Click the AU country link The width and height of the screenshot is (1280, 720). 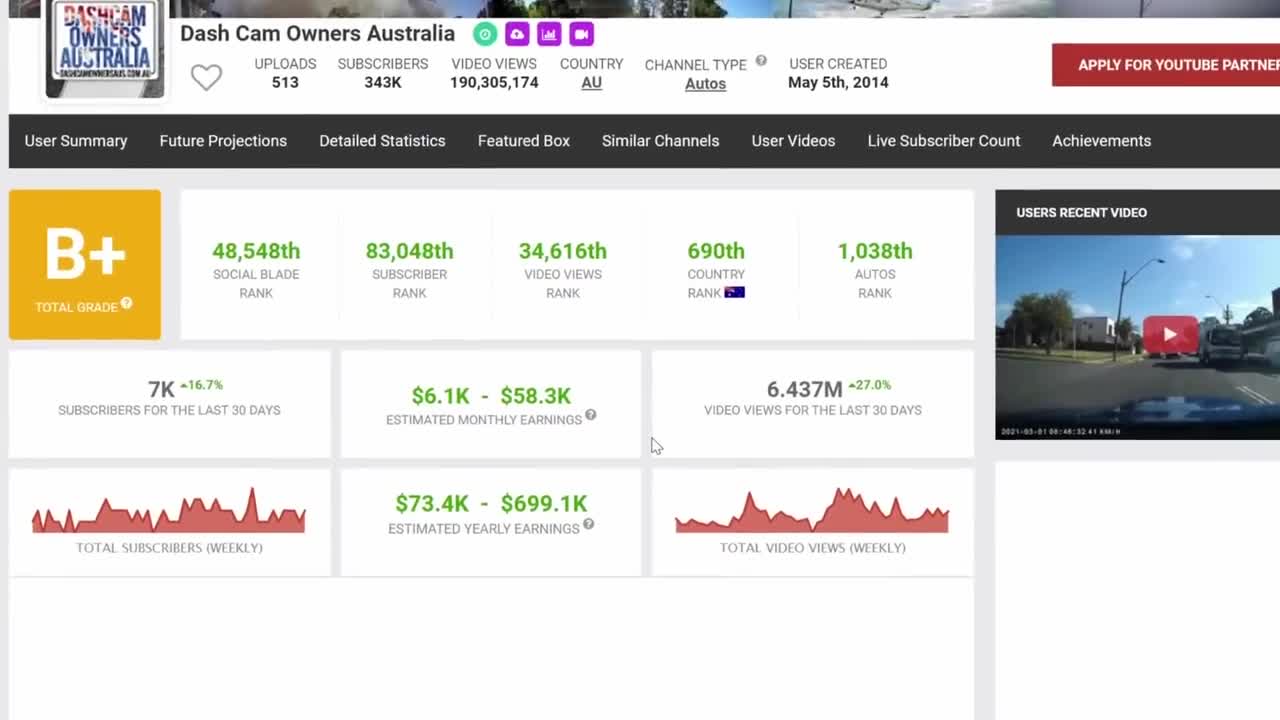pyautogui.click(x=592, y=83)
